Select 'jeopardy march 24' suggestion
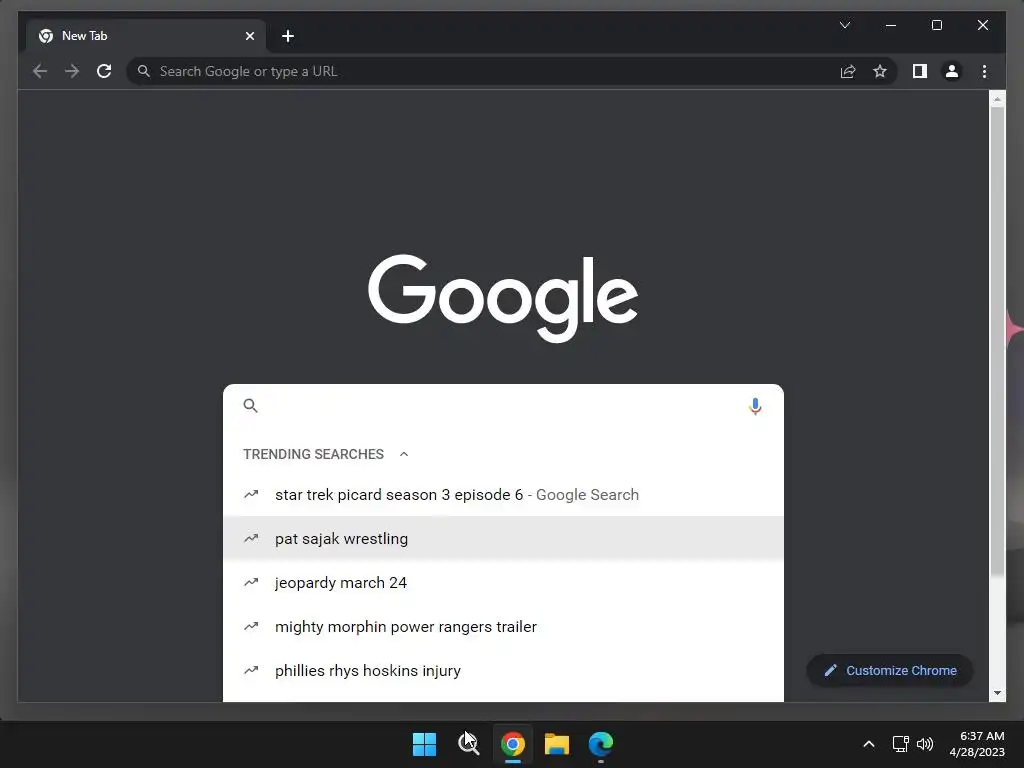The height and width of the screenshot is (768, 1024). tap(503, 583)
